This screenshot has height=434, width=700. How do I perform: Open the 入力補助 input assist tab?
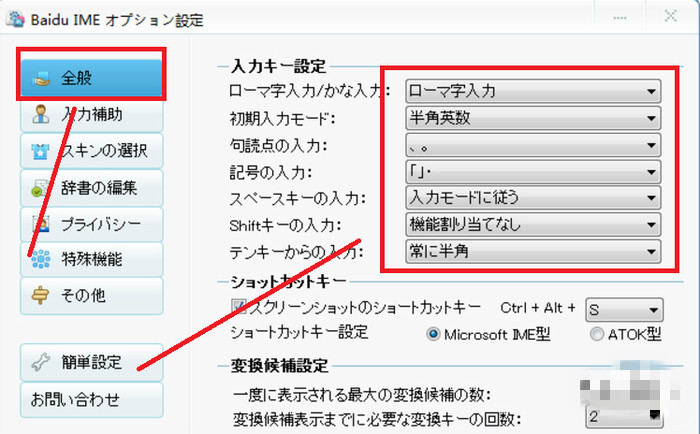pyautogui.click(x=92, y=115)
